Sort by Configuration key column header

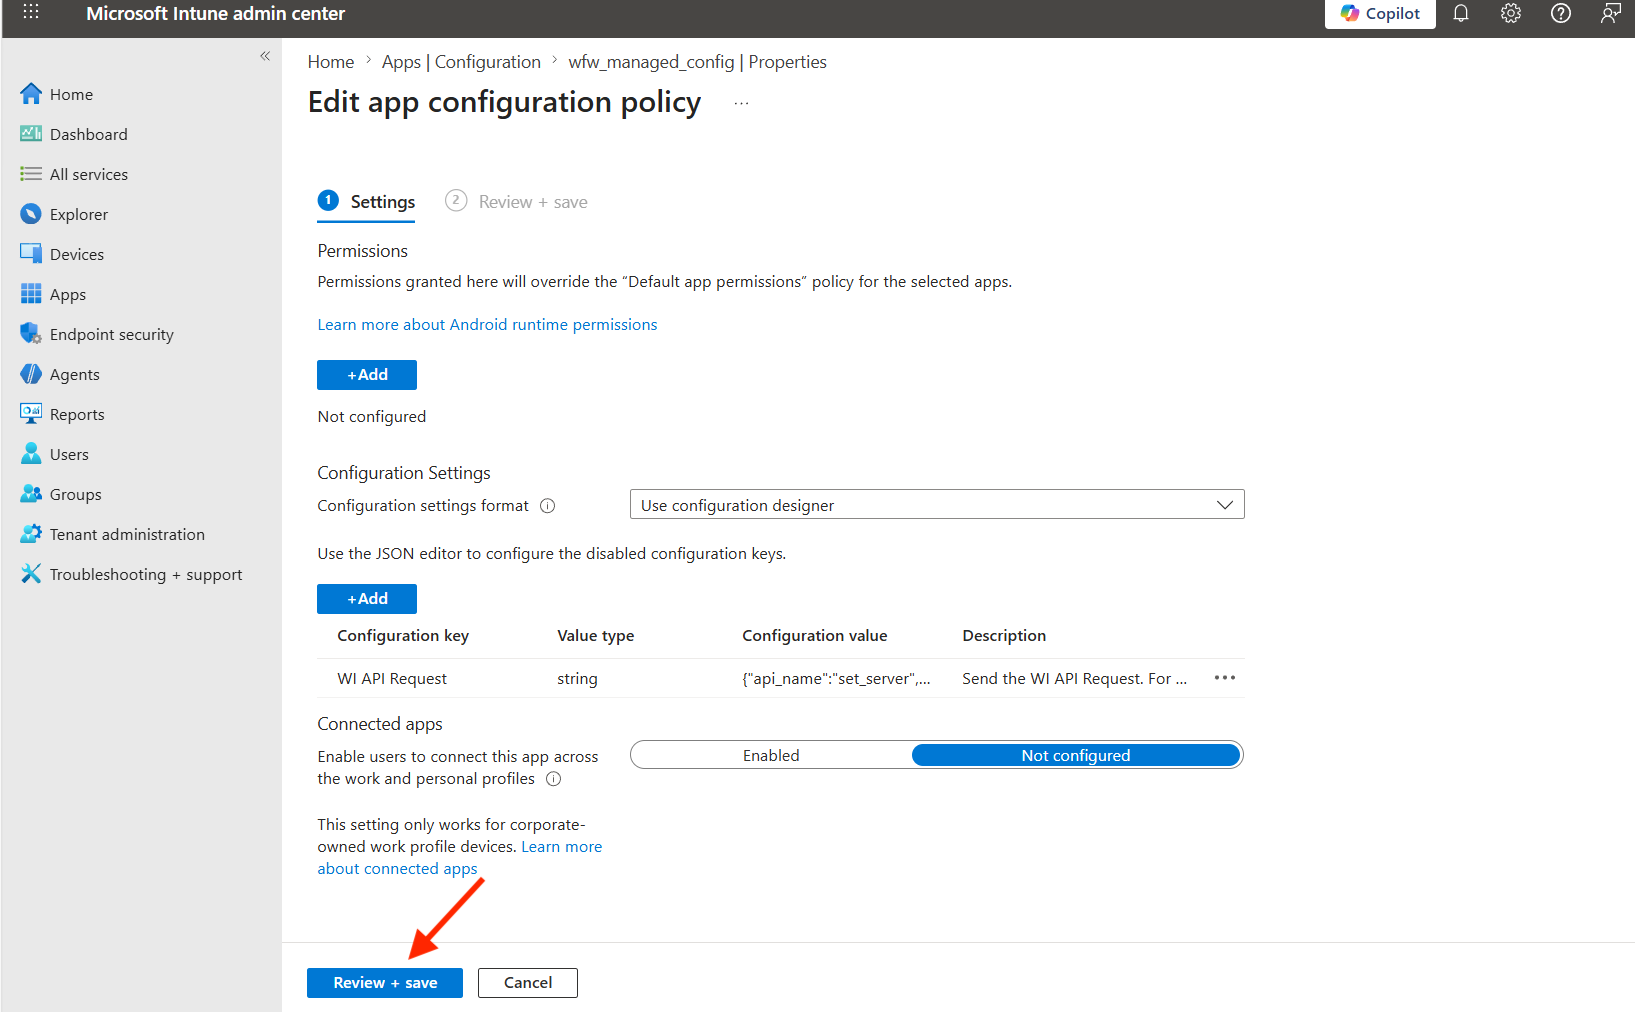[x=403, y=636]
